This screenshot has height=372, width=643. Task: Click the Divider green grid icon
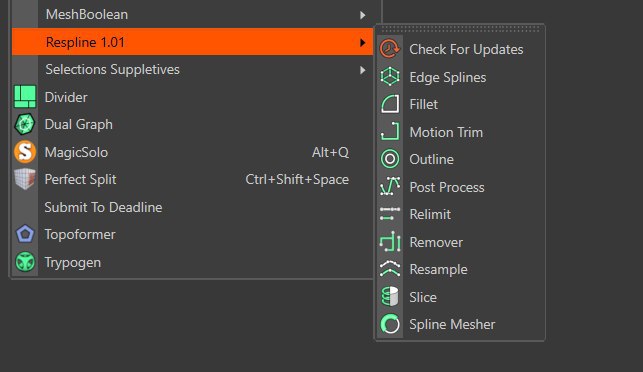[25, 97]
